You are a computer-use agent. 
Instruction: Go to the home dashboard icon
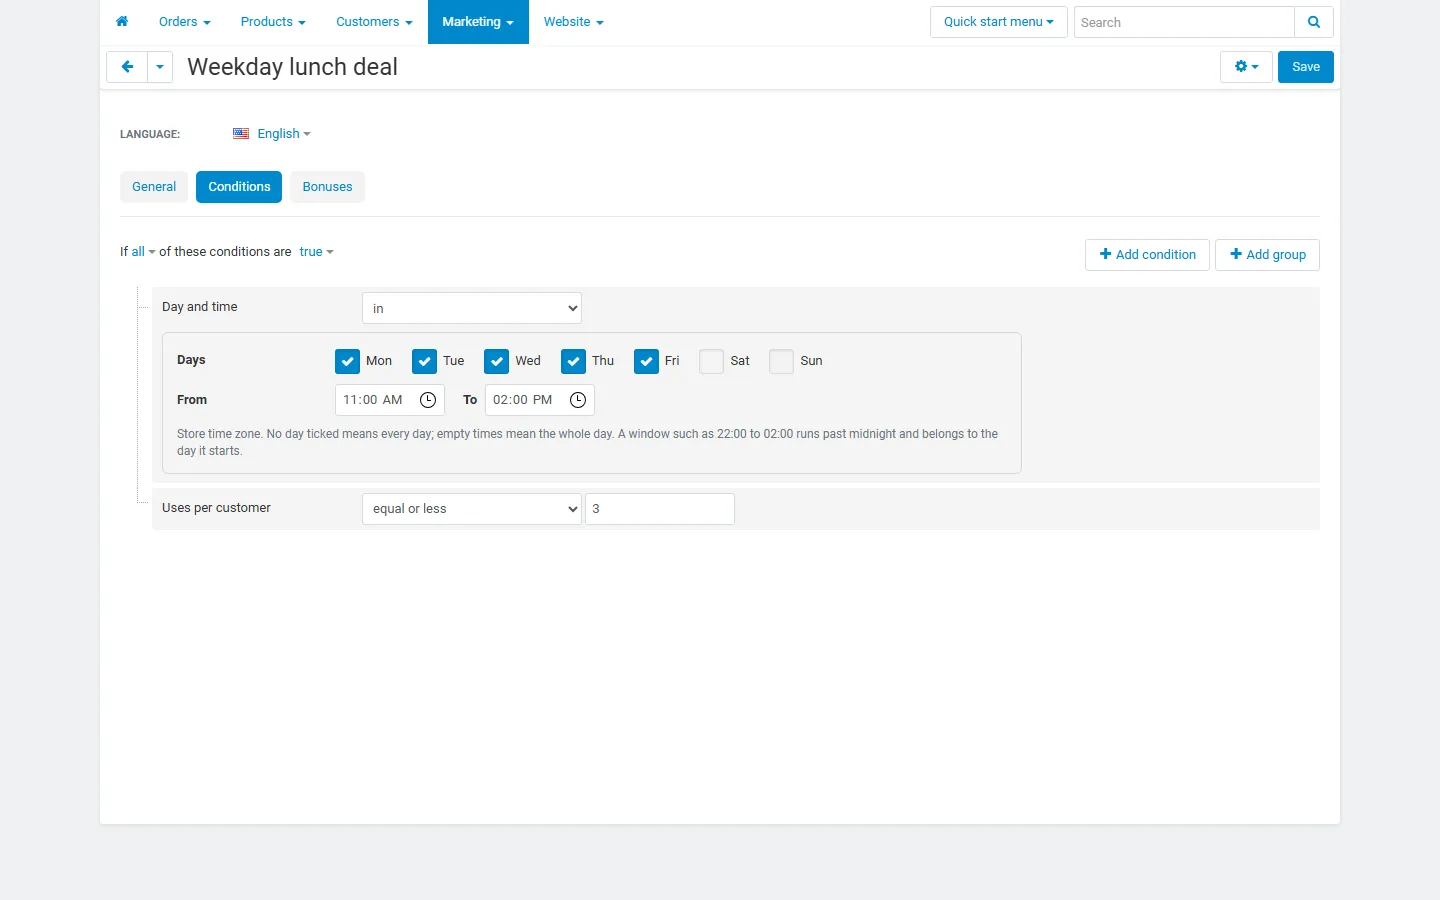click(122, 22)
